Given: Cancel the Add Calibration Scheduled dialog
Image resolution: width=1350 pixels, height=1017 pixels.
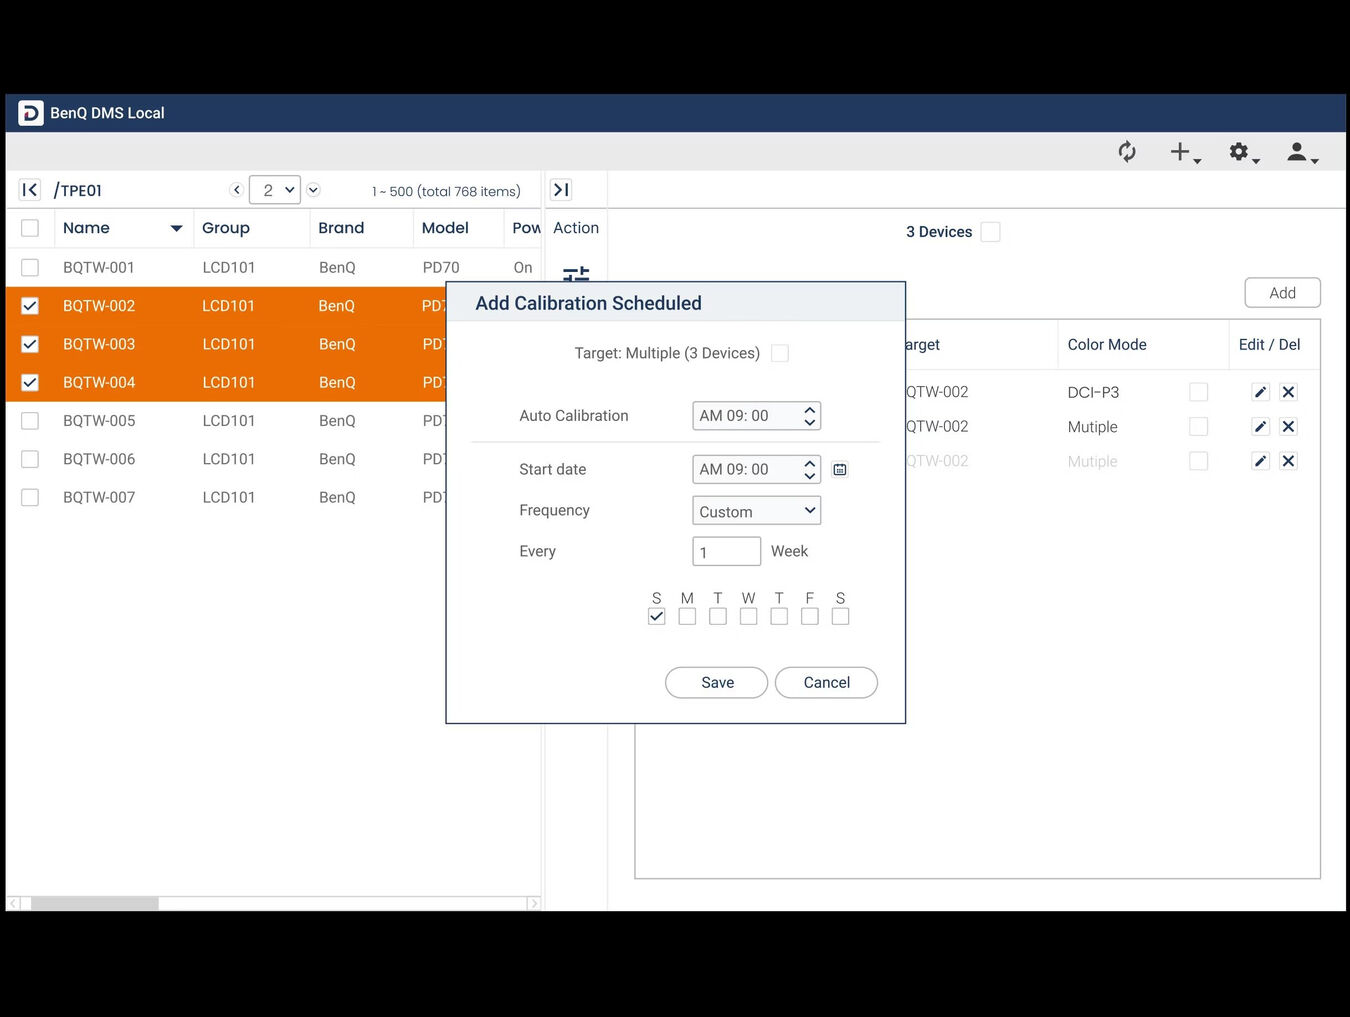Looking at the screenshot, I should (x=826, y=682).
